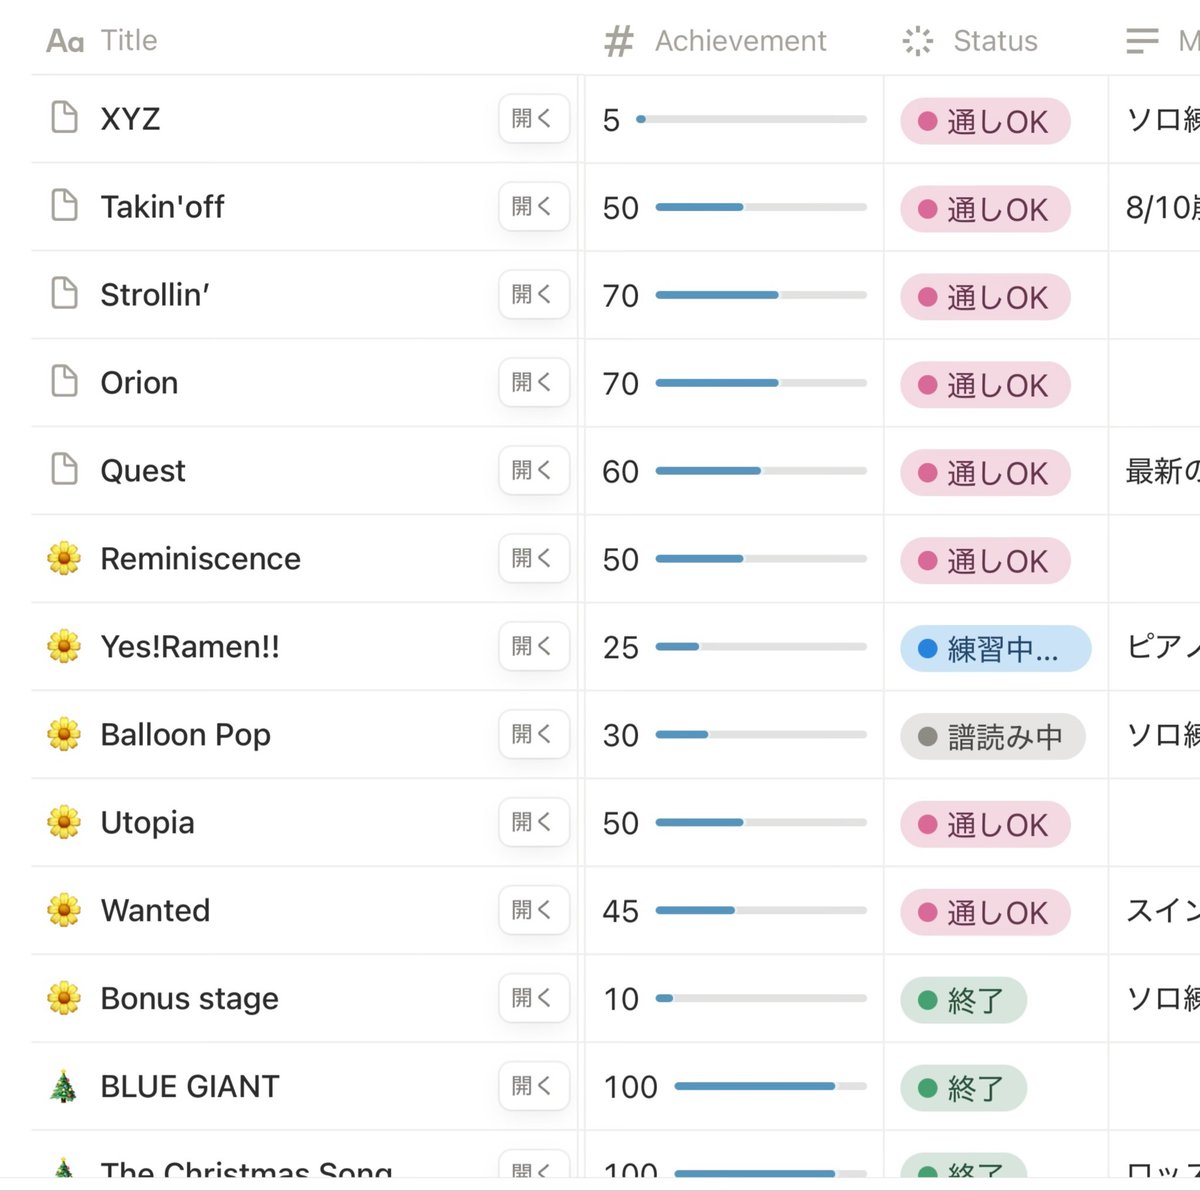Click the page icon beside Quest
This screenshot has width=1200, height=1191.
click(64, 470)
